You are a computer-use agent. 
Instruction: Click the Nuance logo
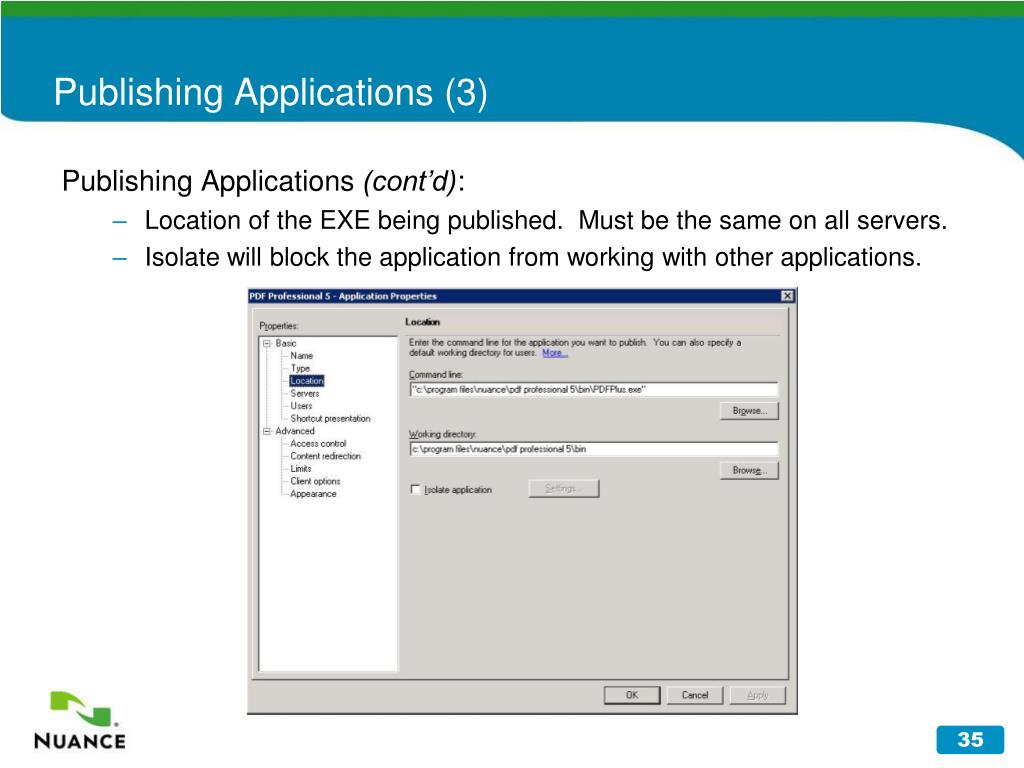80,720
